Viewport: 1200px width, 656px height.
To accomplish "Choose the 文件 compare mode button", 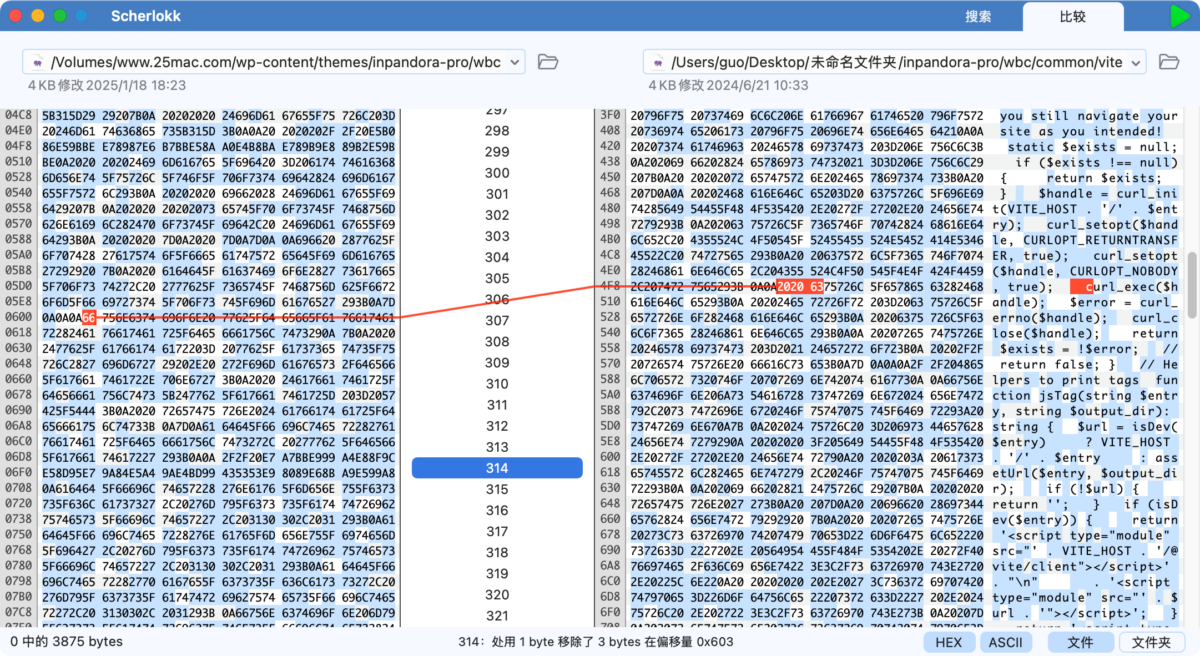I will point(1080,641).
